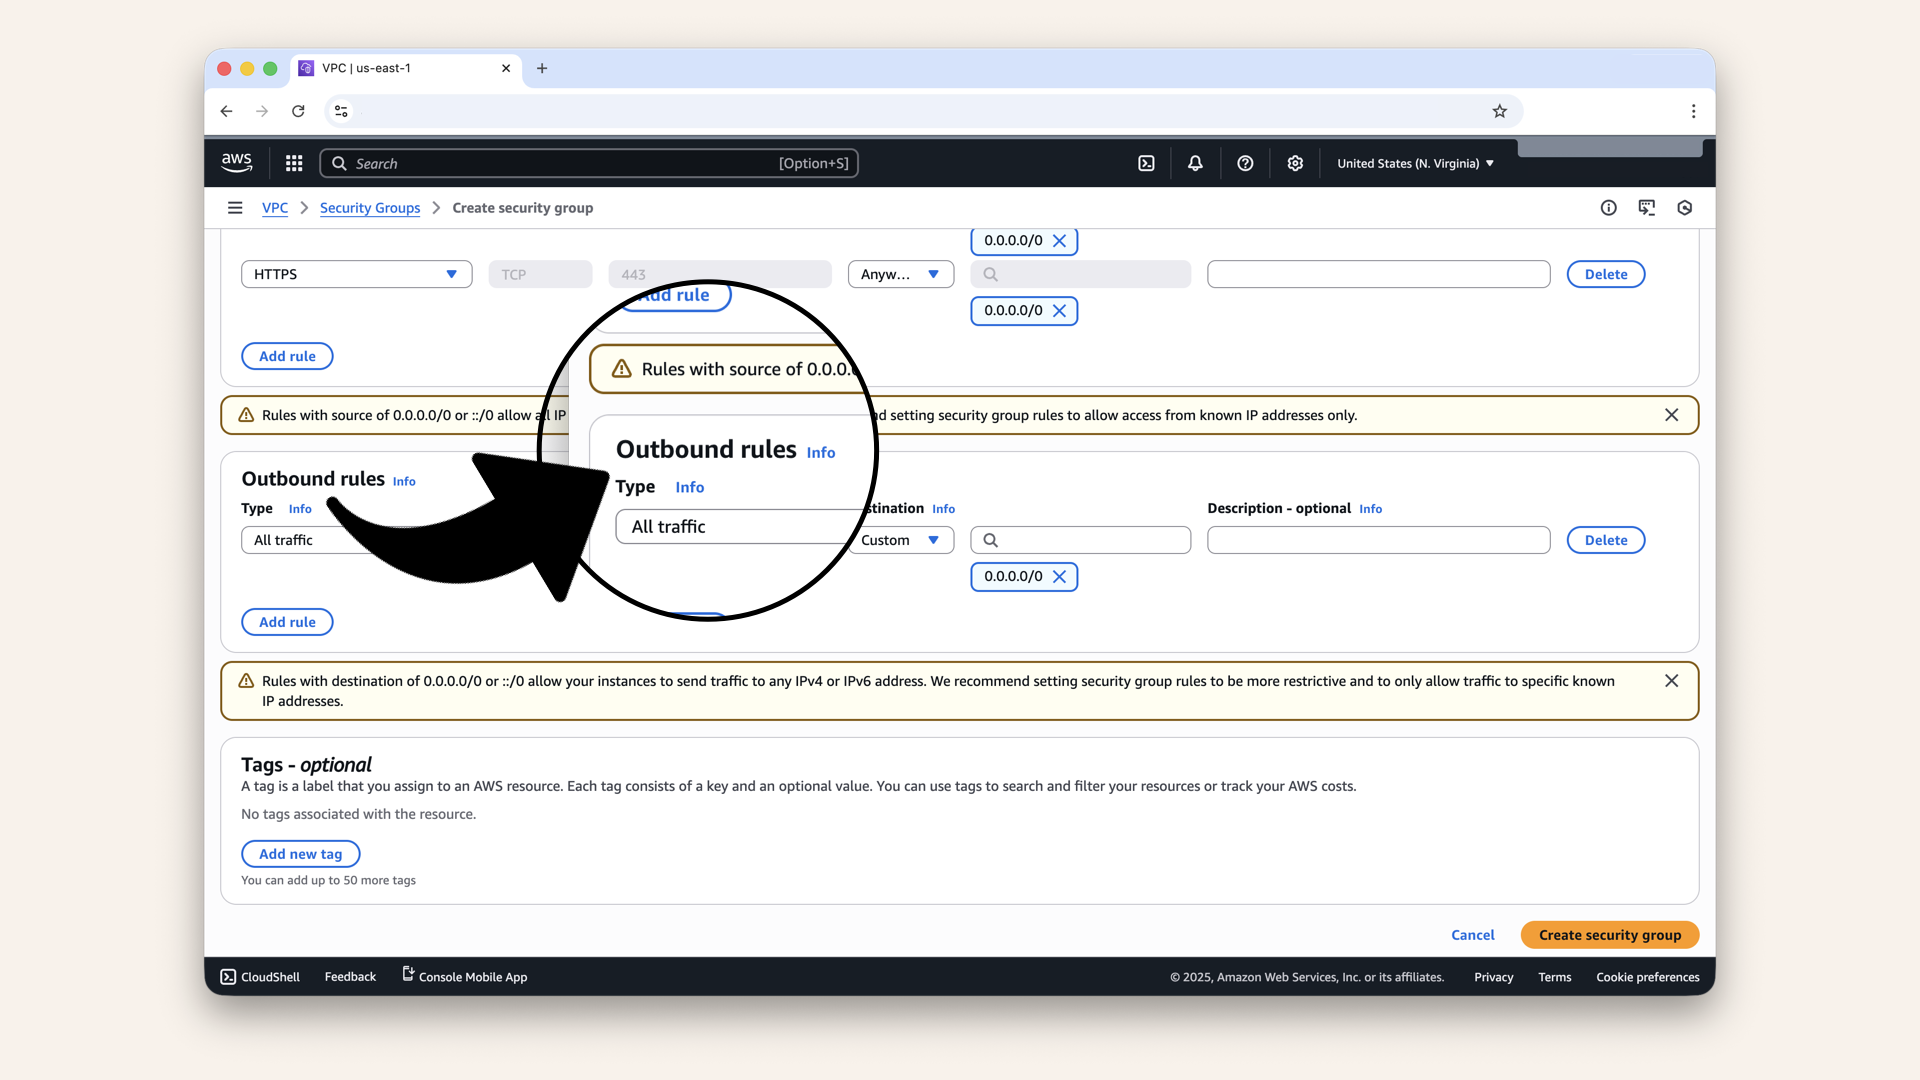Click the outbound rule Description field
Image resolution: width=1920 pixels, height=1080 pixels.
pyautogui.click(x=1378, y=540)
